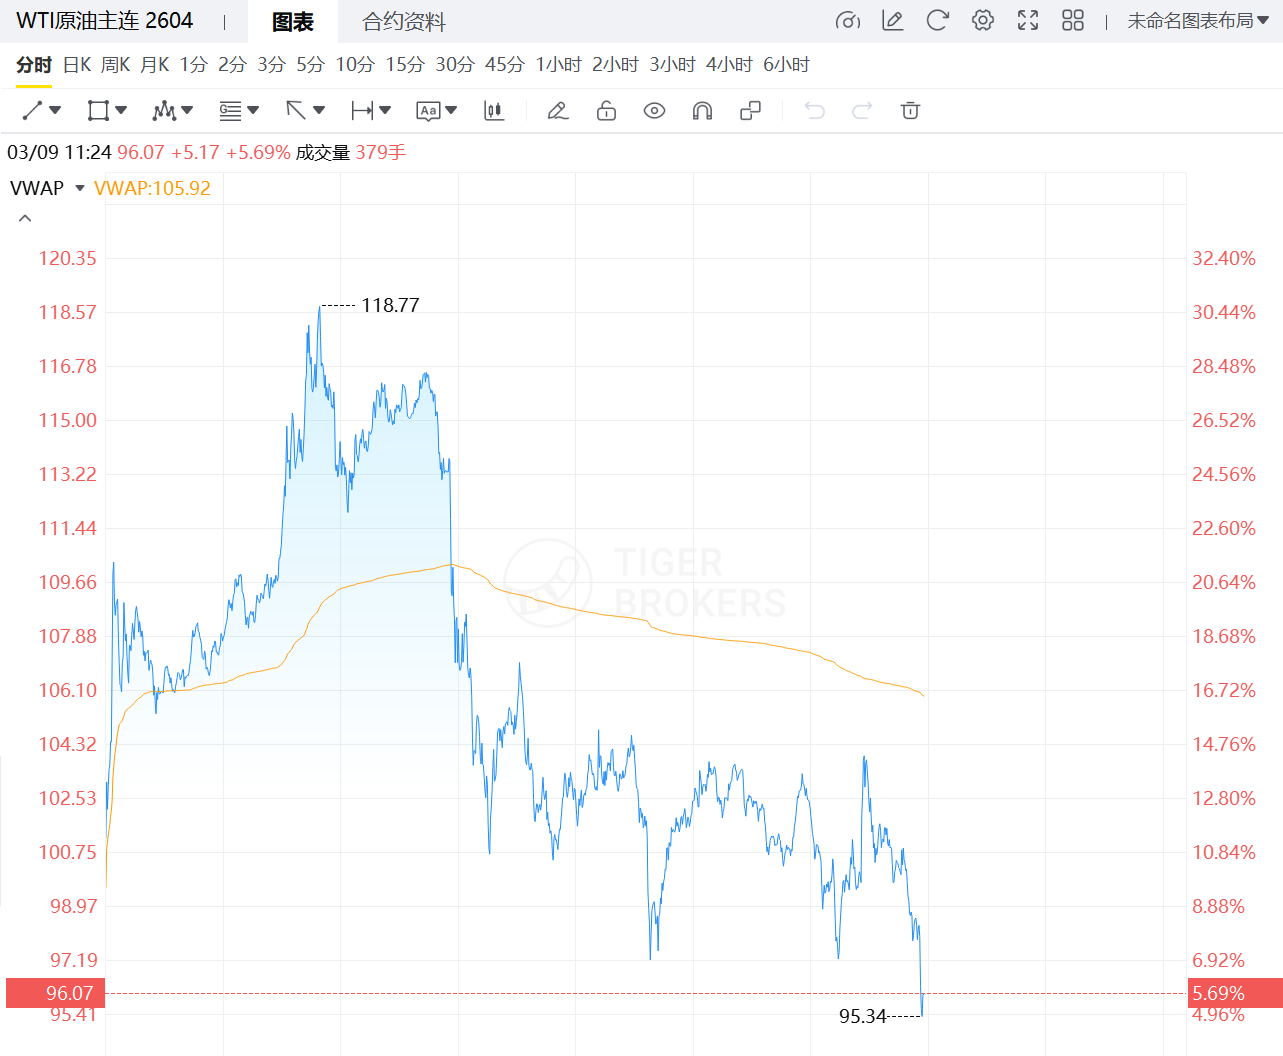Viewport: 1283px width, 1056px height.
Task: Select the 1小时 interval
Action: click(558, 65)
